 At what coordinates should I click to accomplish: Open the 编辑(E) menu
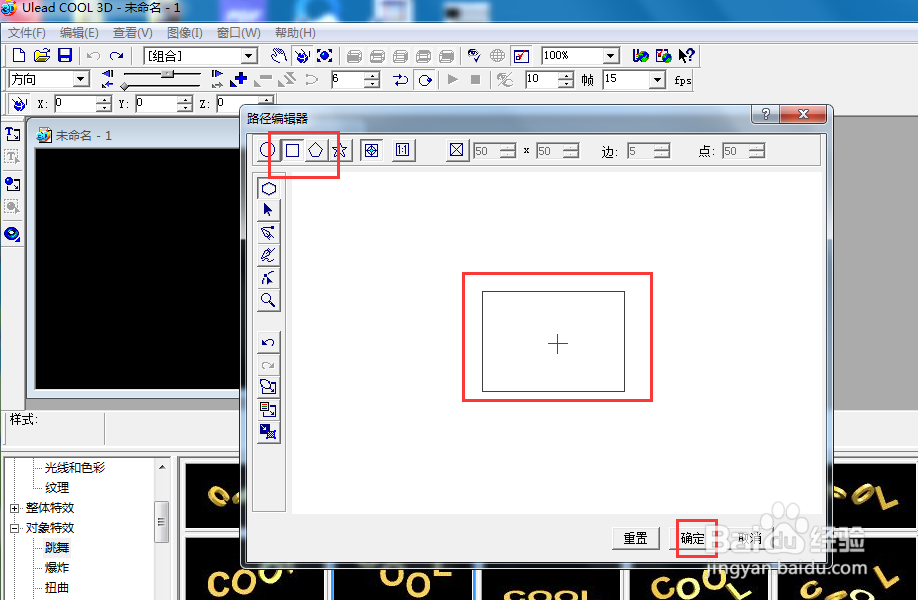coord(79,33)
